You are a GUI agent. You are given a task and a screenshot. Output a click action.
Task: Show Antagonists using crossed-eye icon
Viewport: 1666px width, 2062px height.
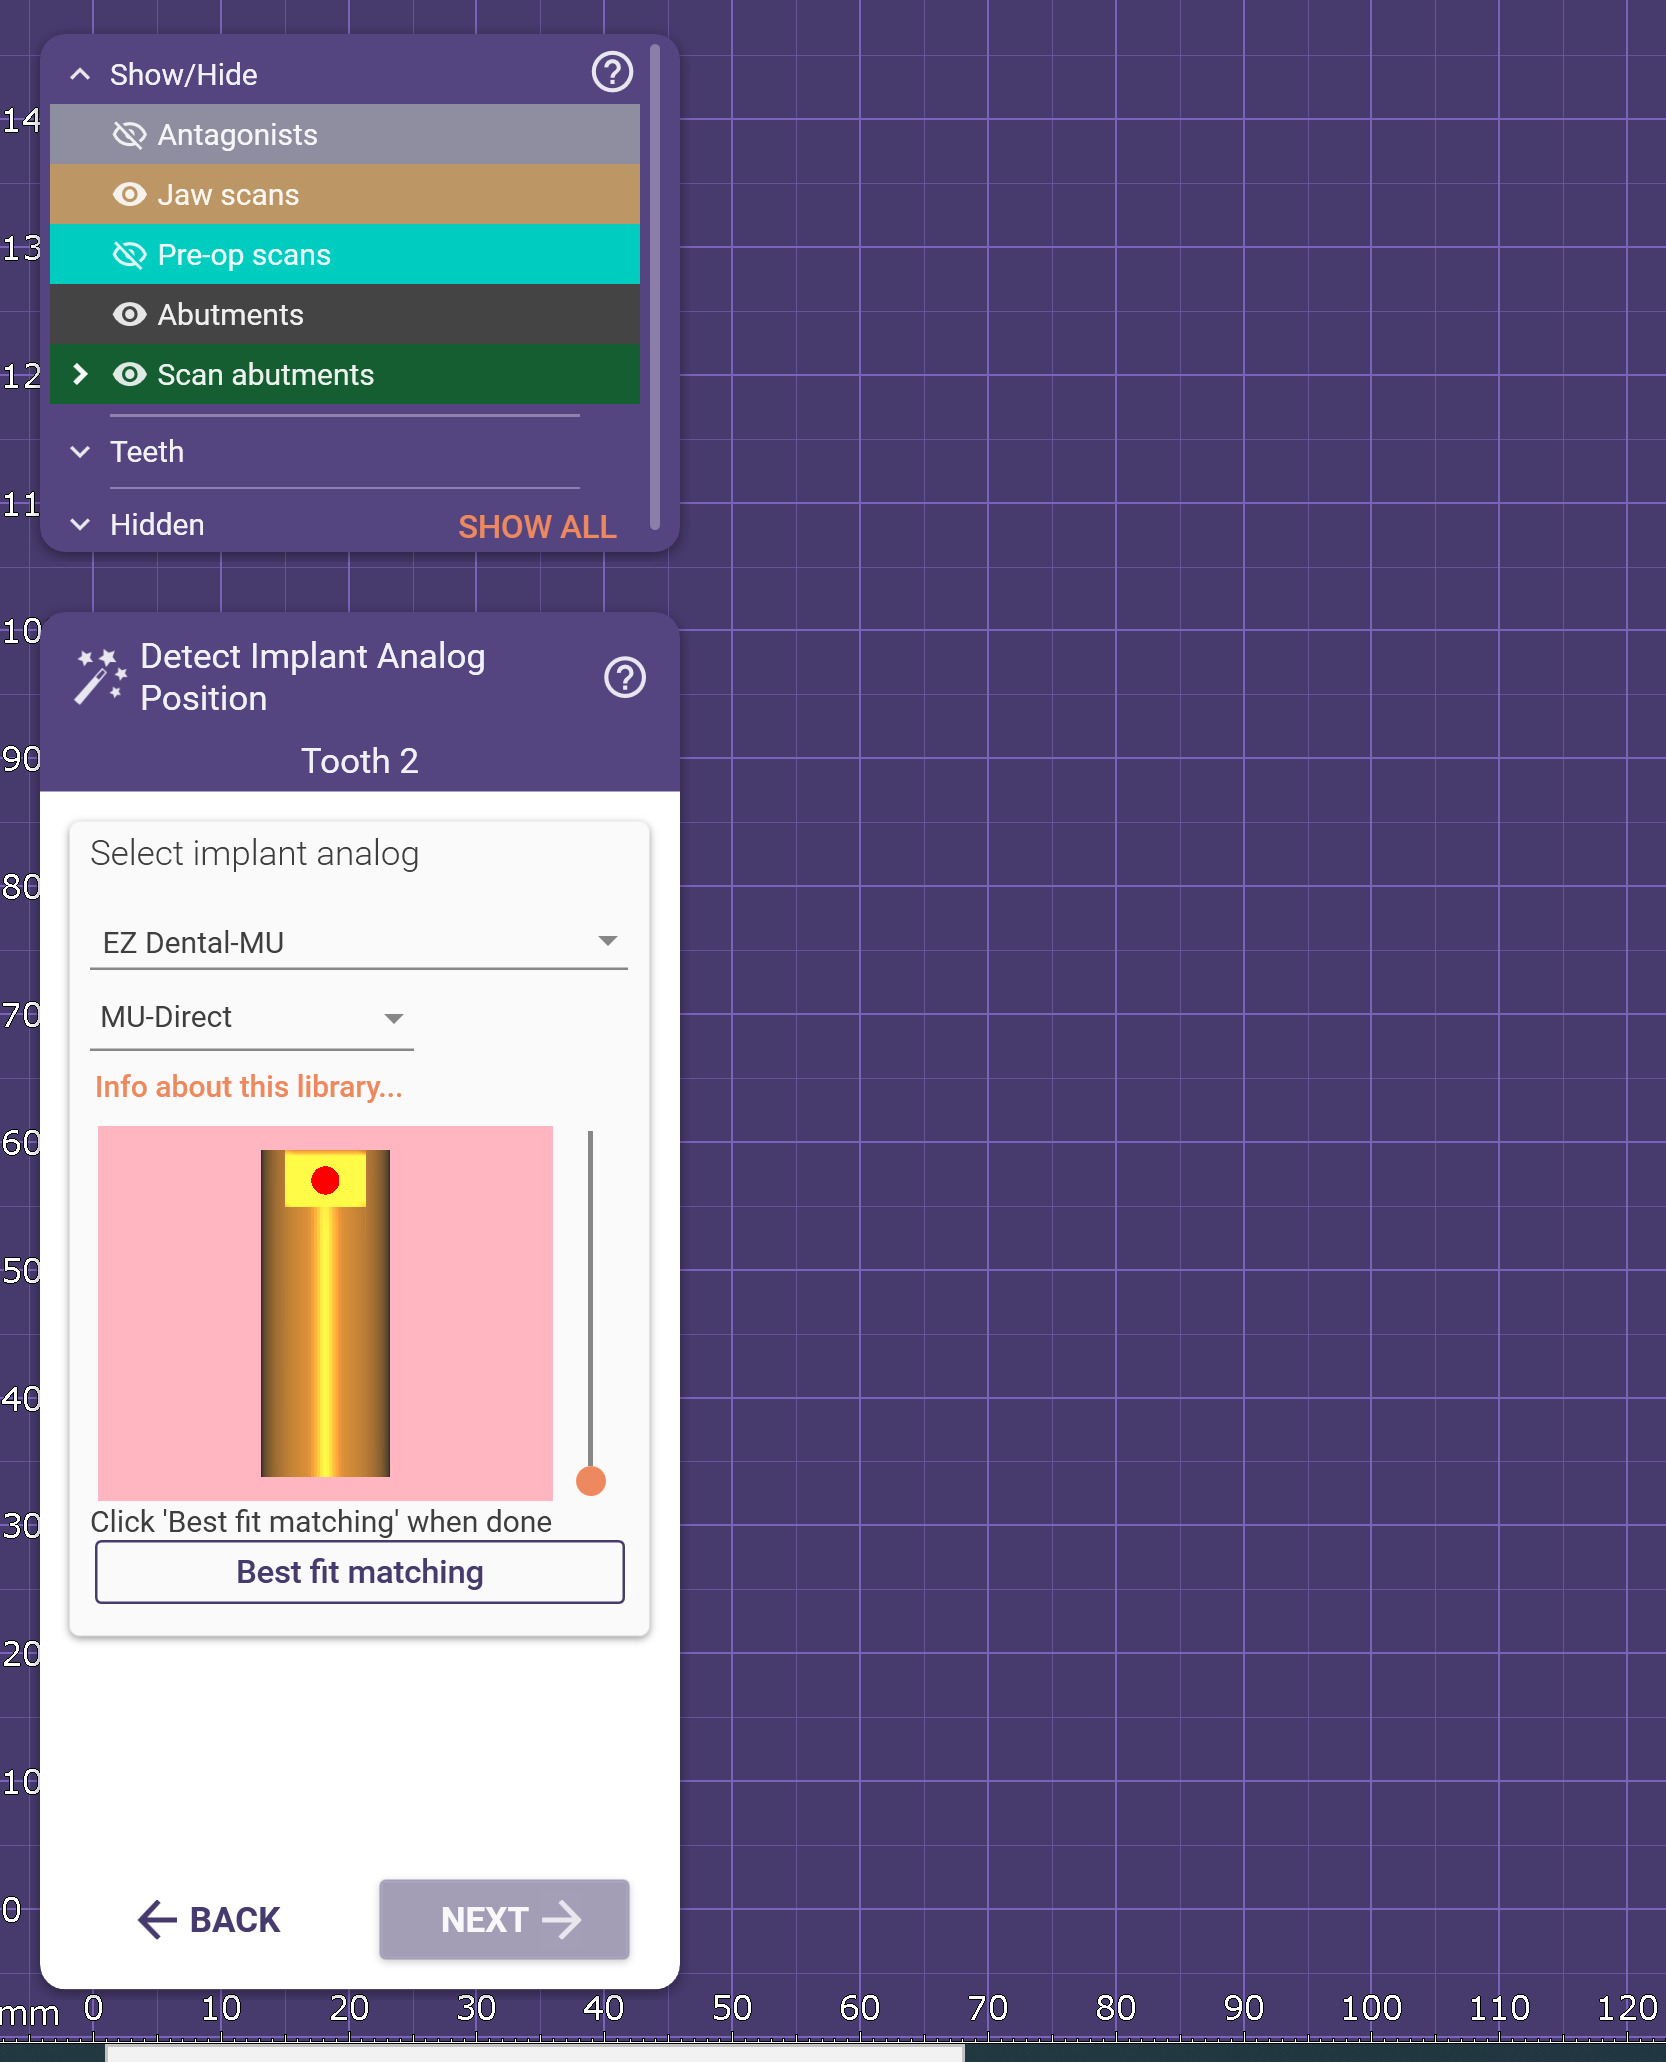point(129,135)
